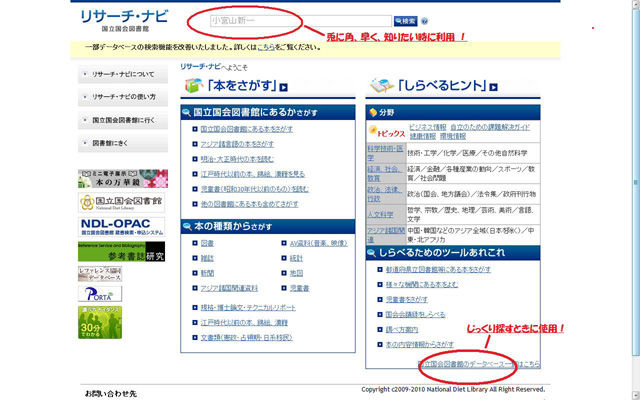640x400 pixels.
Task: Open 文書類(憲政・占領期・日系移民) link
Action: coord(247,338)
